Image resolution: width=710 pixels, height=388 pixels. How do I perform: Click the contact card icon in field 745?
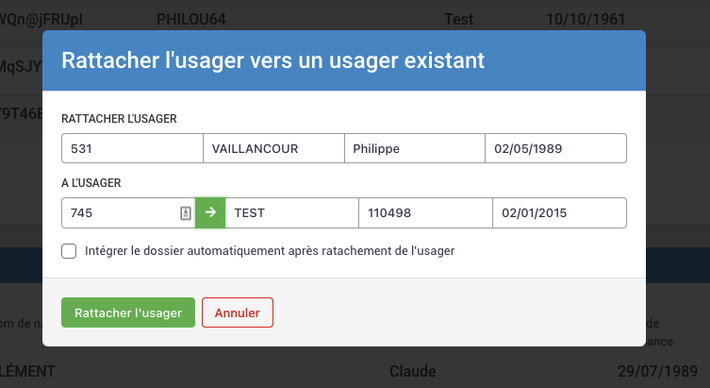[186, 213]
